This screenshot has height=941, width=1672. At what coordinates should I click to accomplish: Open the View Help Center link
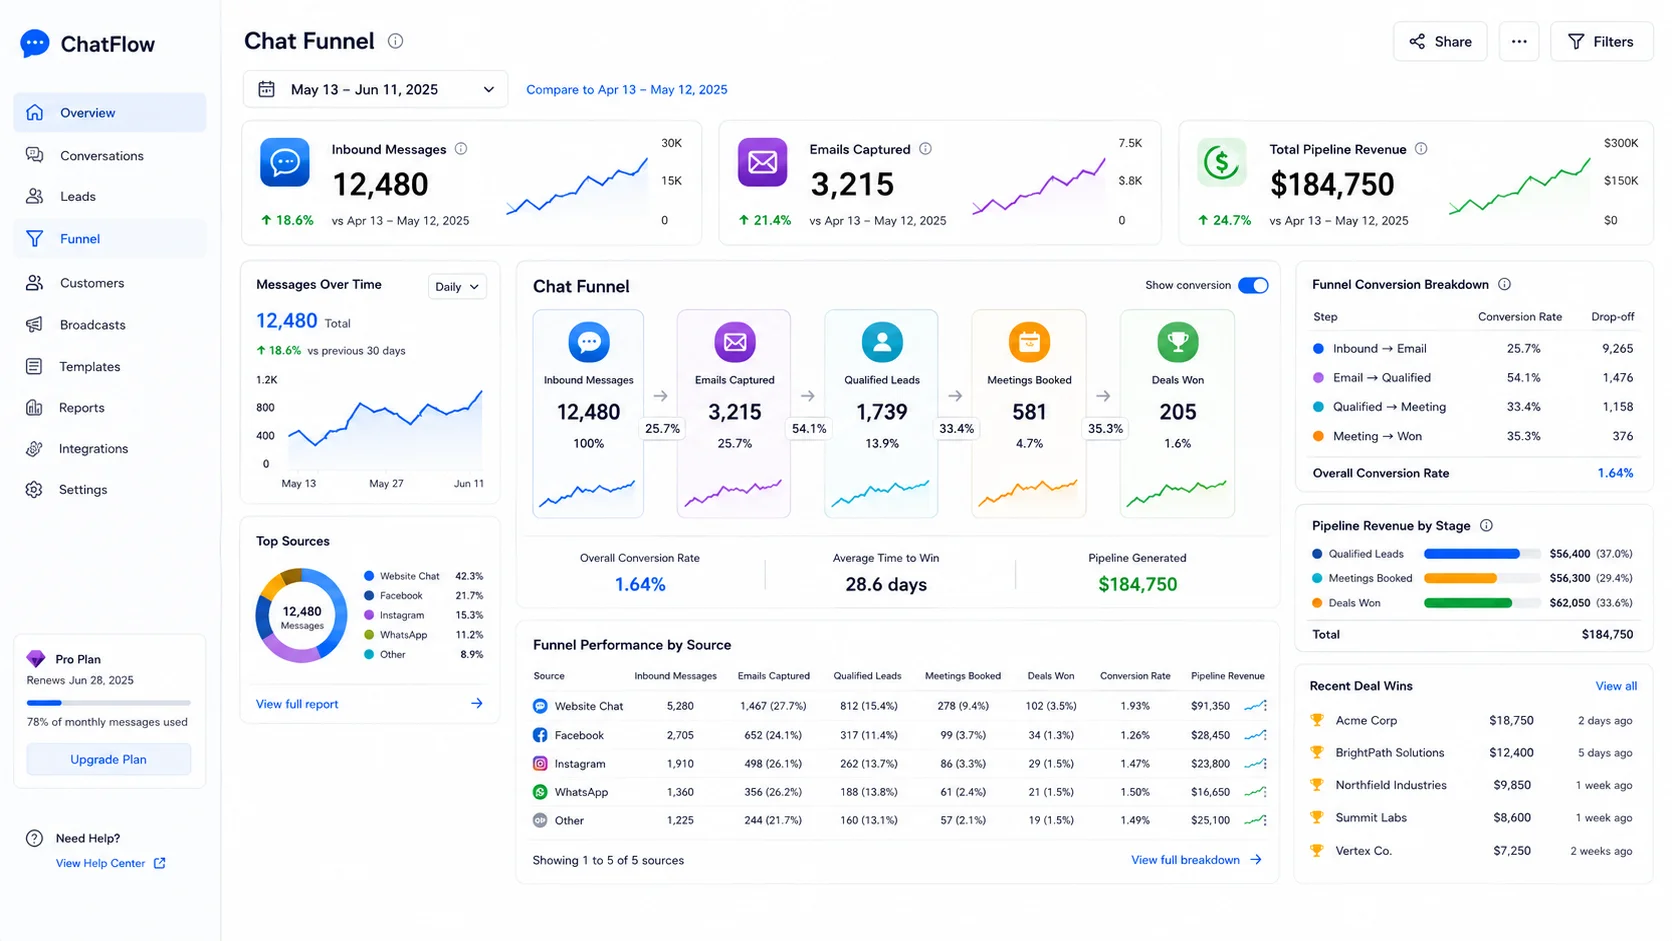[x=111, y=863]
